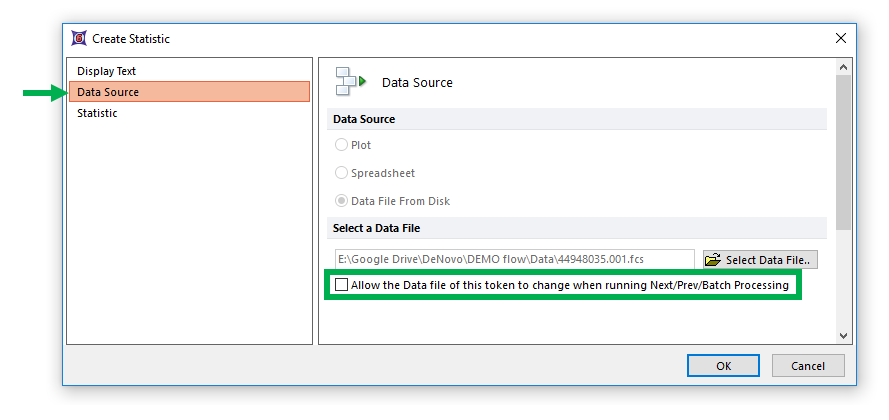
Task: Click the scrollbar down arrow
Action: pyautogui.click(x=843, y=336)
